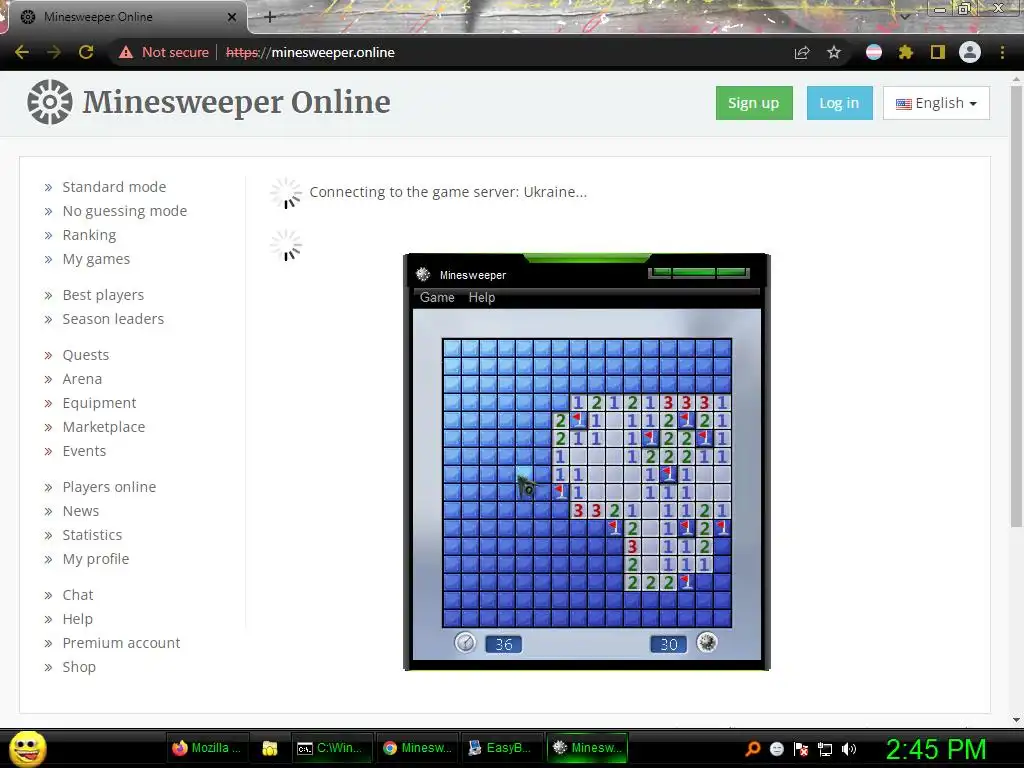The image size is (1024, 768).
Task: Go to the Ranking page
Action: click(89, 235)
